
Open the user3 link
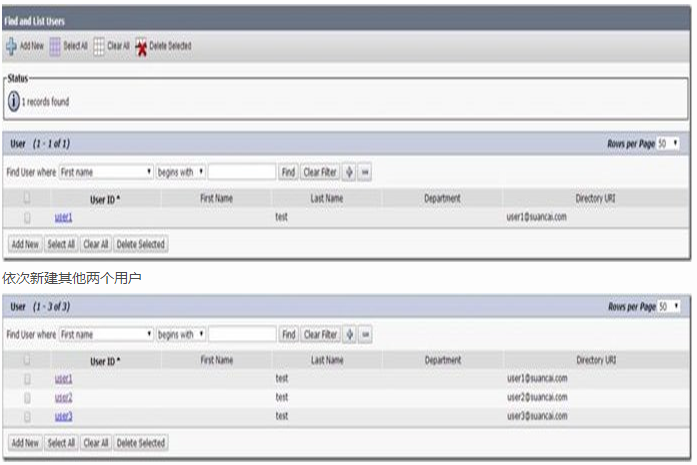[63, 416]
